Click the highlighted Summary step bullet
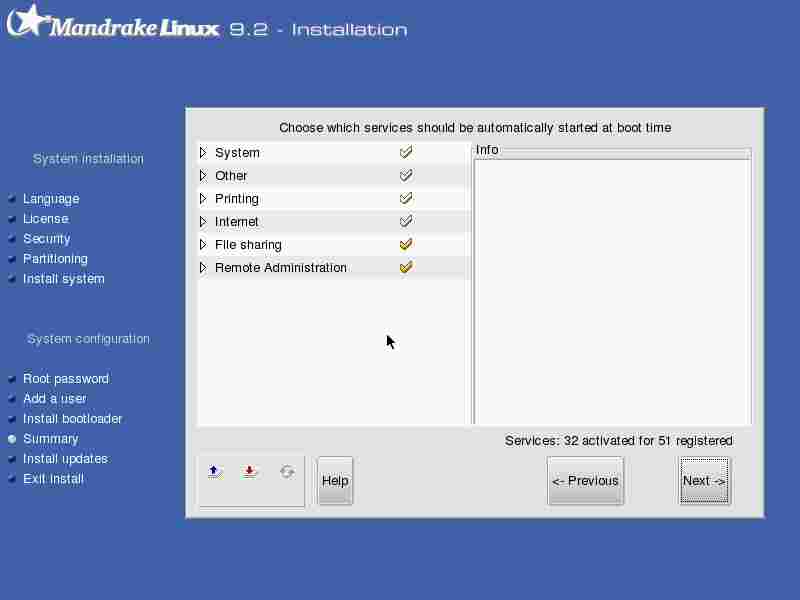The width and height of the screenshot is (800, 600). [x=12, y=439]
